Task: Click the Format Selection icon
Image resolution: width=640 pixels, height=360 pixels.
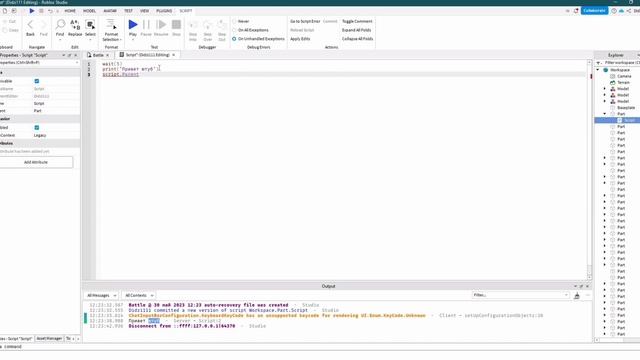Action: (111, 24)
